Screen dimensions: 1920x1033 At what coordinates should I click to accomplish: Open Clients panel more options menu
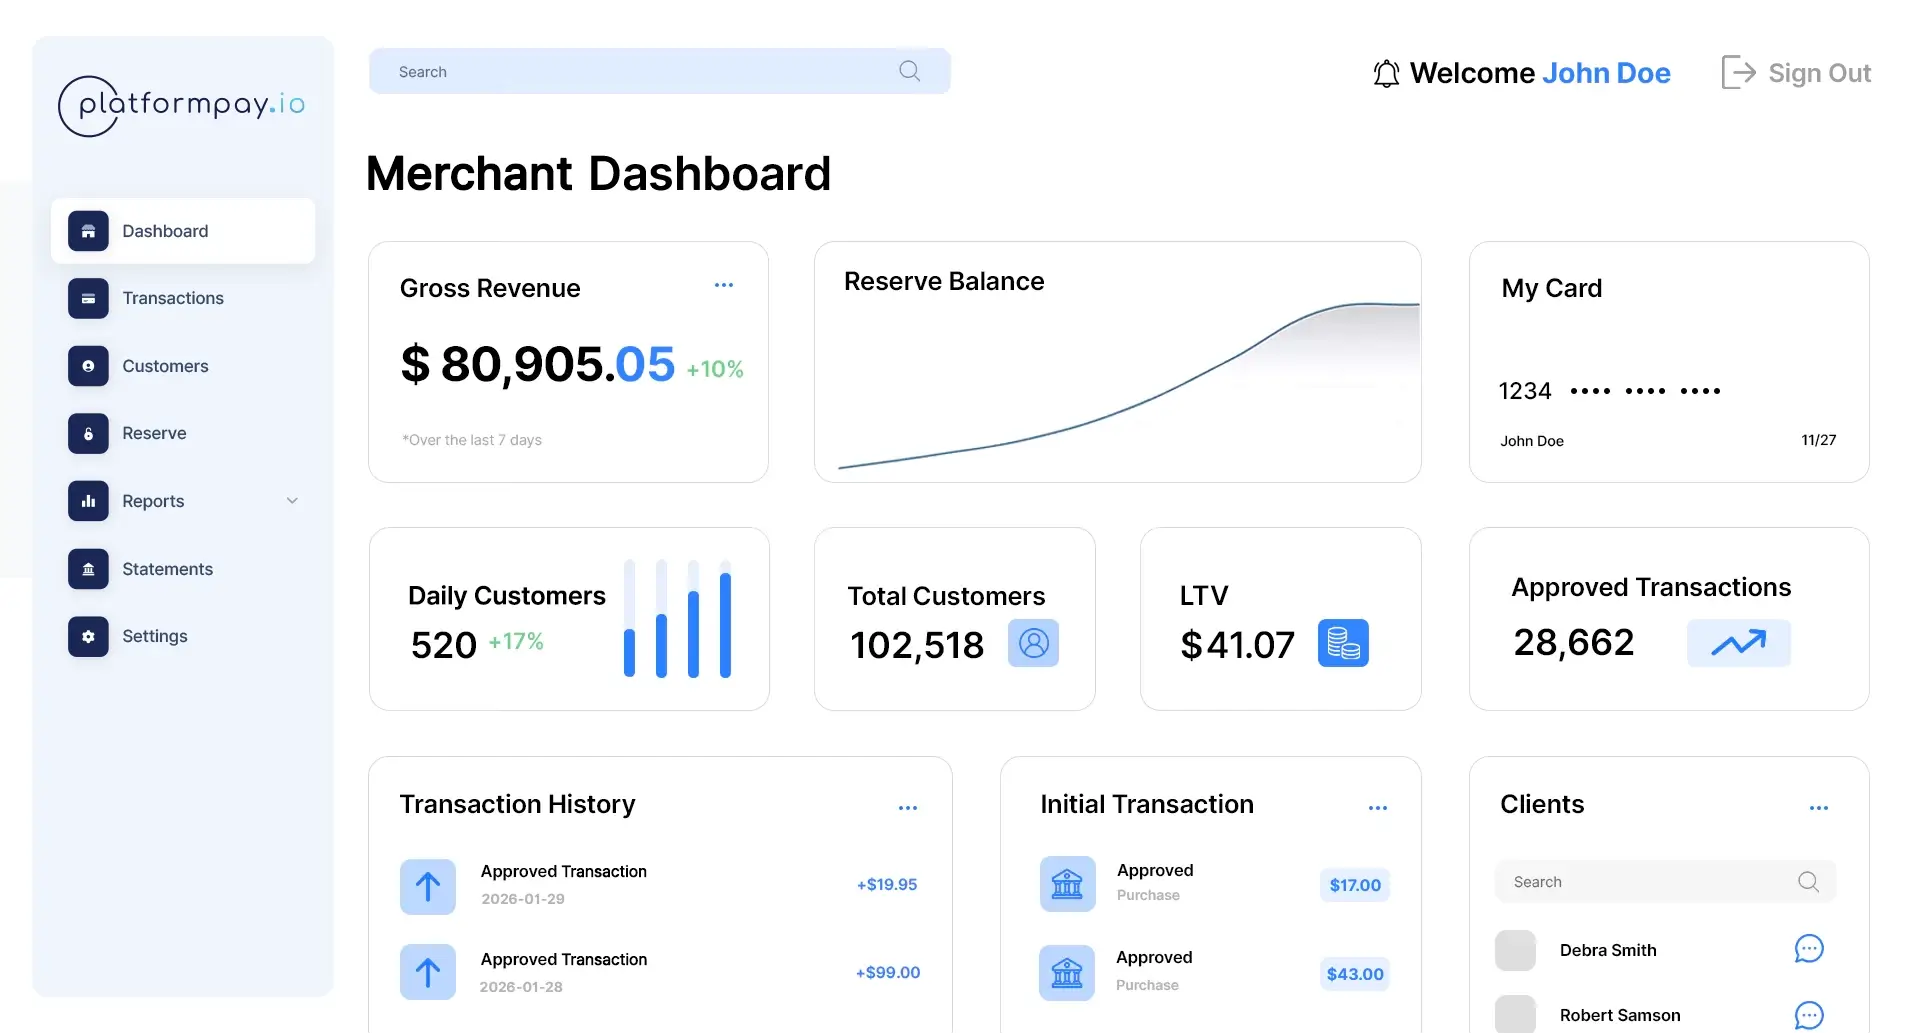(x=1818, y=808)
